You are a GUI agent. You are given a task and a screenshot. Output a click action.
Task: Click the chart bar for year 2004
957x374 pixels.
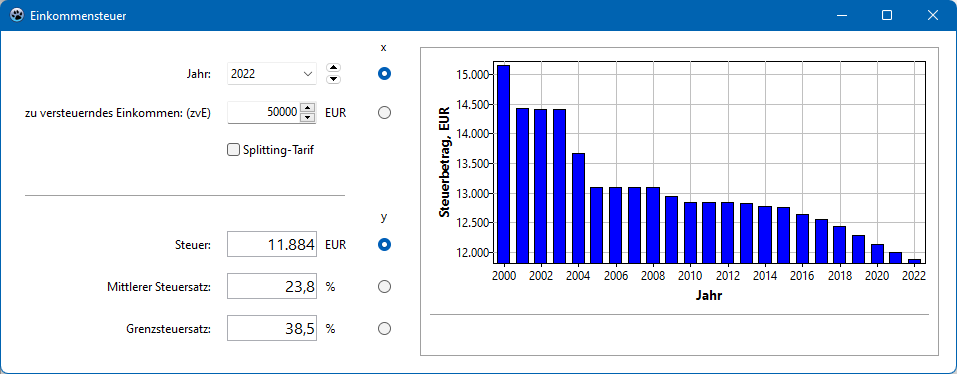tap(579, 208)
